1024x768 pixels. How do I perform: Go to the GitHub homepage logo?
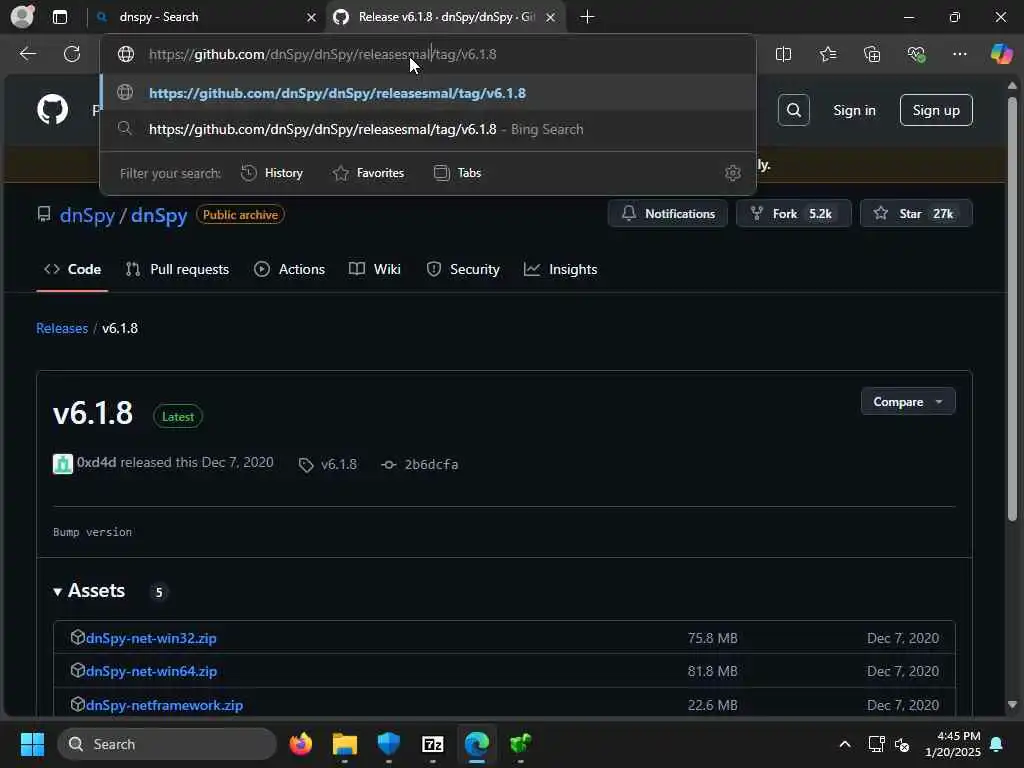coord(52,110)
